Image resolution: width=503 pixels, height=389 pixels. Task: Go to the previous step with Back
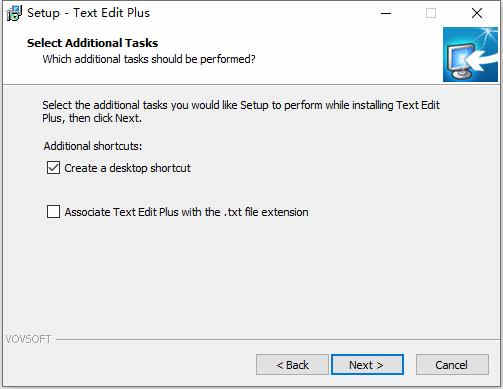pos(292,365)
